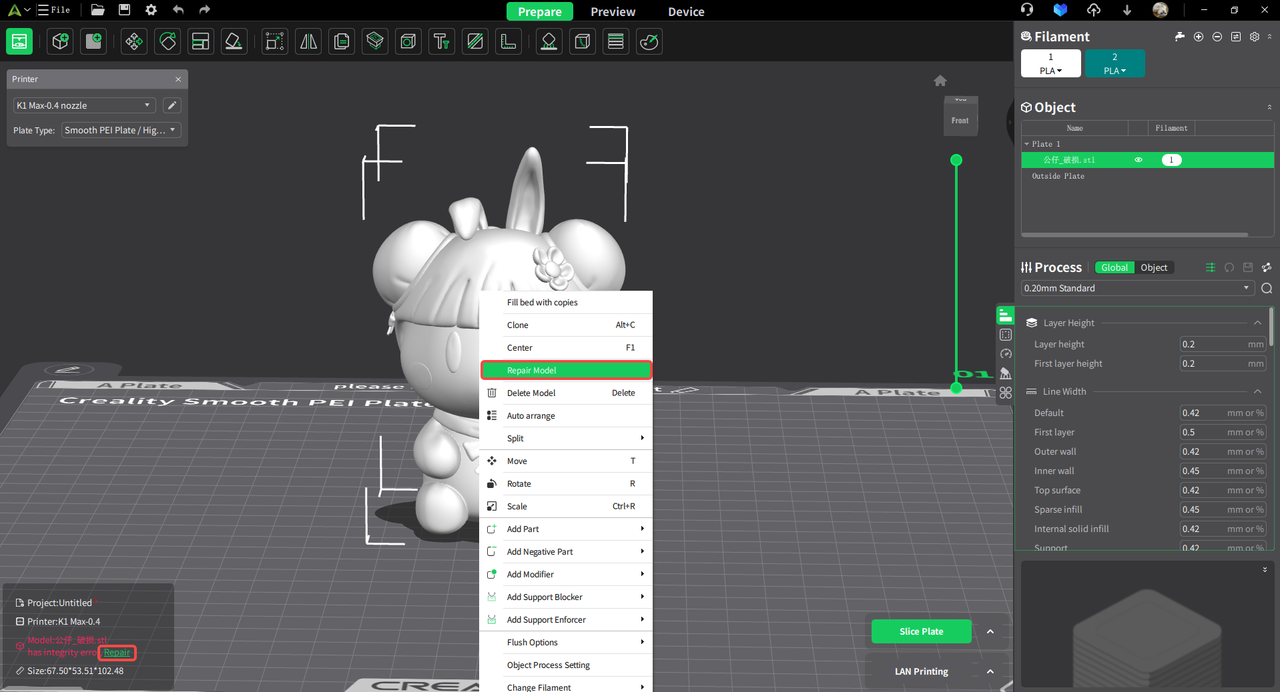Open the File menu
This screenshot has width=1280, height=692.
click(53, 10)
